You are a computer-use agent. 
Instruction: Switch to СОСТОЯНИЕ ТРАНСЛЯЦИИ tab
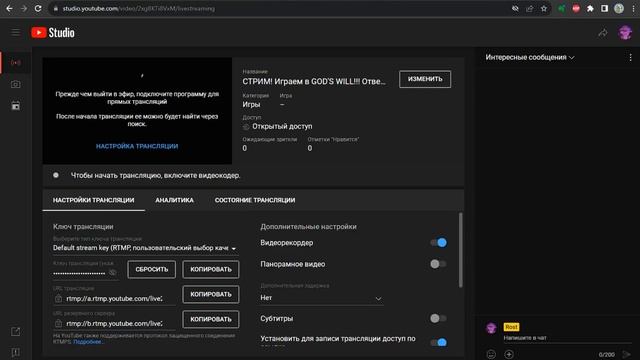coord(255,200)
